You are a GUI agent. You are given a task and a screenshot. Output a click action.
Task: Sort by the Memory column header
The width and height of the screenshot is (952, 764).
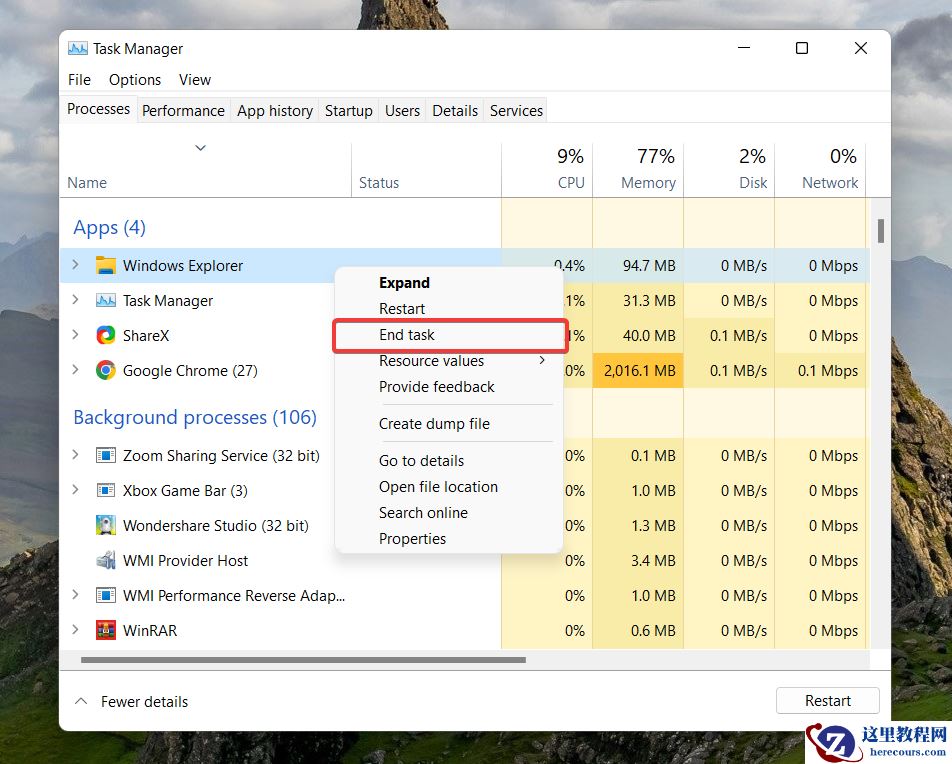[638, 169]
